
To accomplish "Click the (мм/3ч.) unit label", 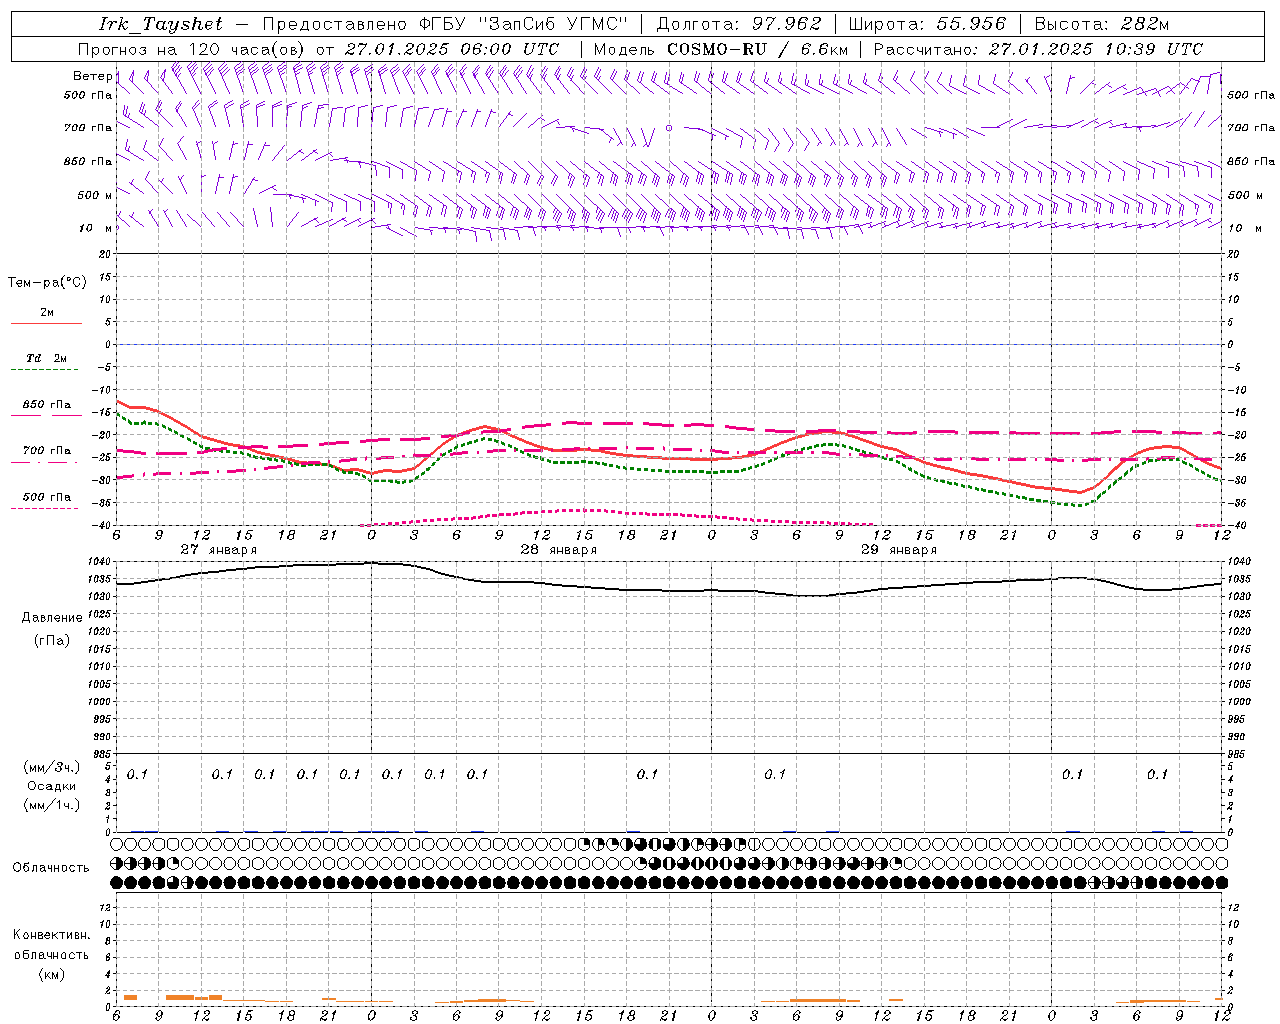I will [x=51, y=768].
